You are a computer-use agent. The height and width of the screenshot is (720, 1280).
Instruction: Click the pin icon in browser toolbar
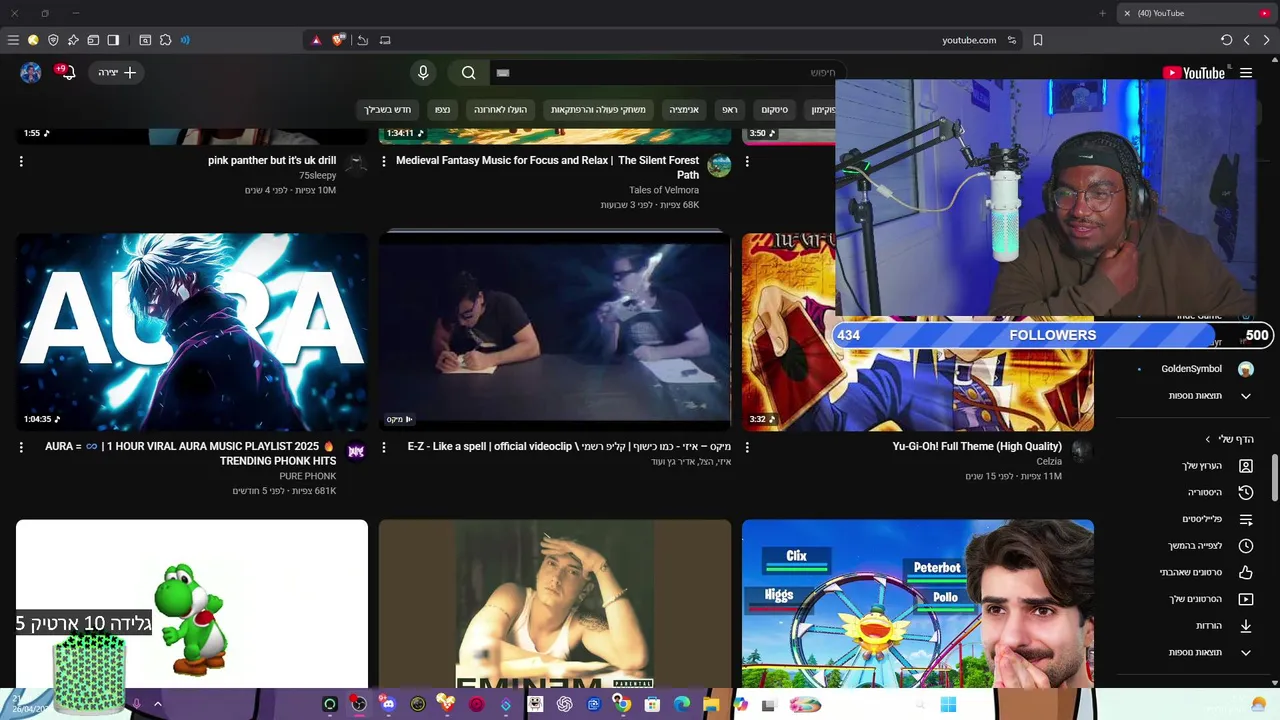[x=73, y=40]
